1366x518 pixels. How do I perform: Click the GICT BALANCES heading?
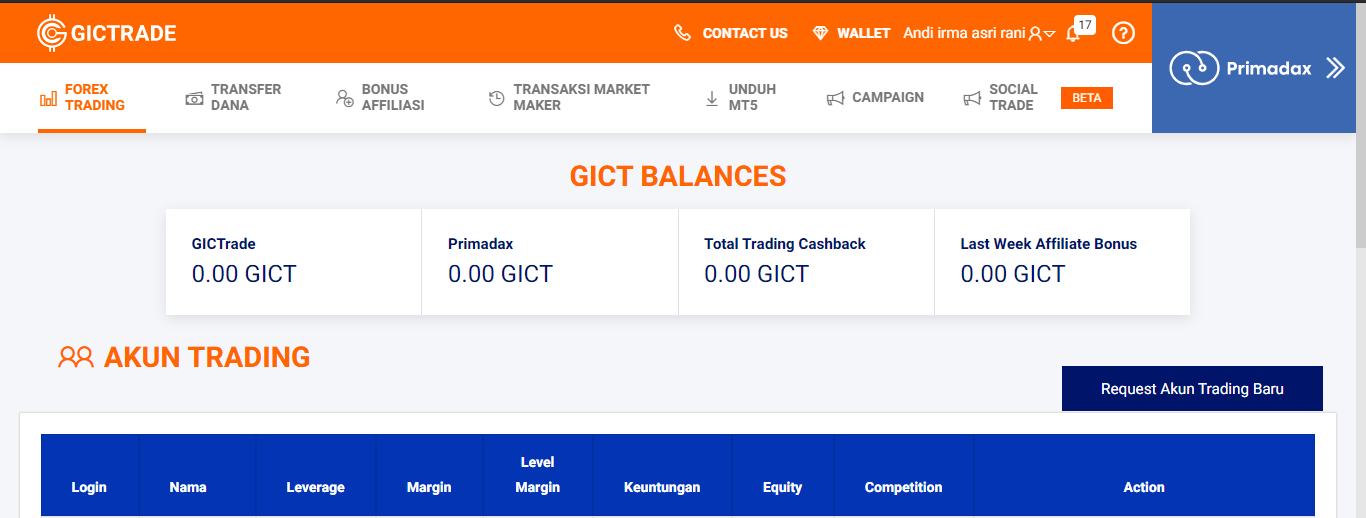(x=678, y=177)
